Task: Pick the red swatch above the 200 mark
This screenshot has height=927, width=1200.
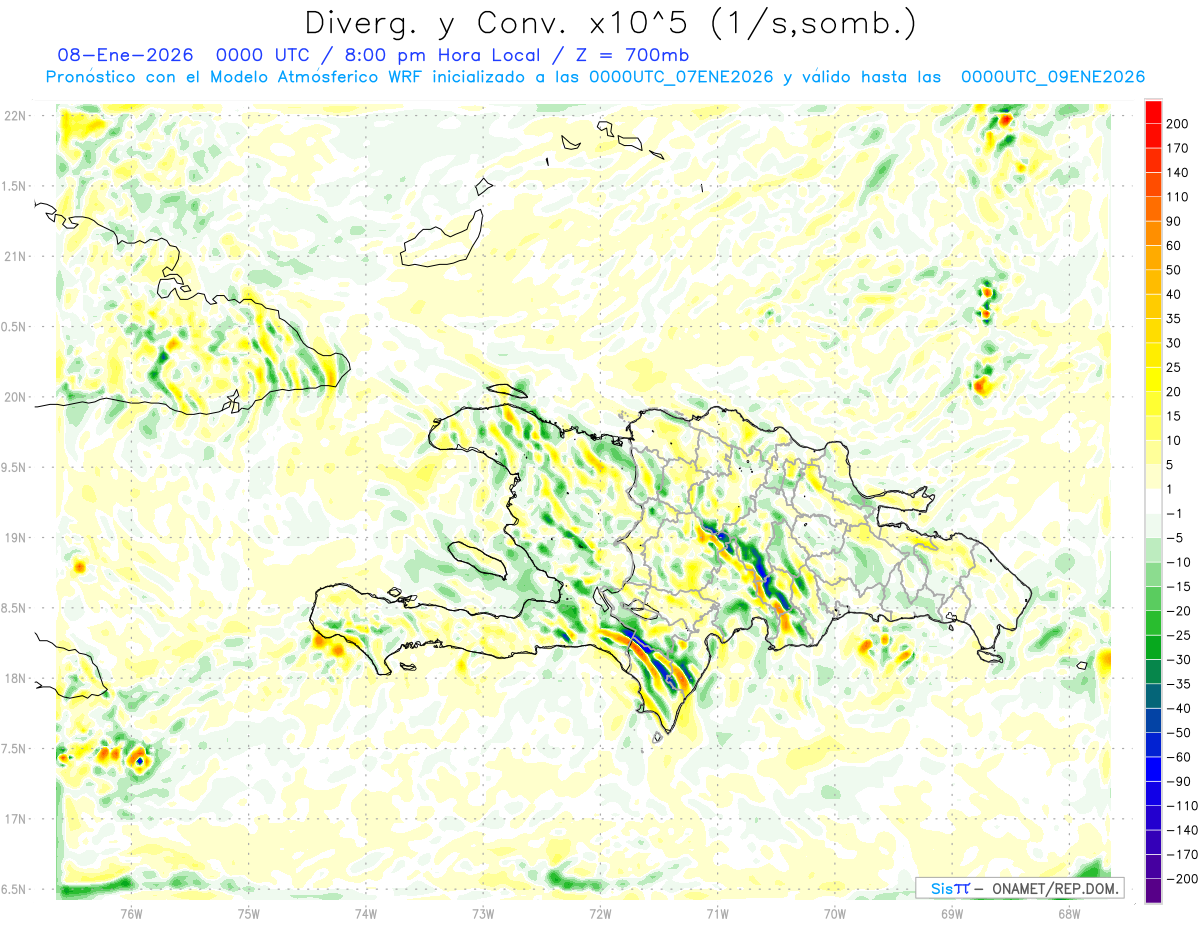Action: tap(1153, 112)
